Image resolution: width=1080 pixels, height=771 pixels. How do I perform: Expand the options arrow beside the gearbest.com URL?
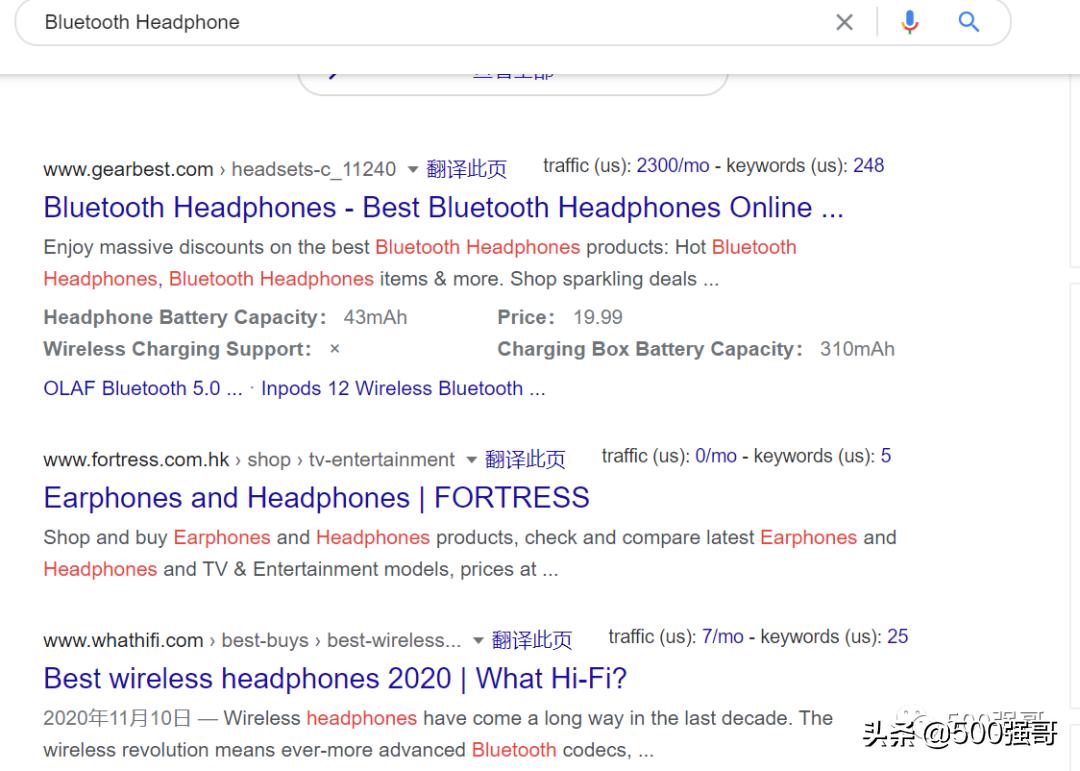(x=412, y=170)
